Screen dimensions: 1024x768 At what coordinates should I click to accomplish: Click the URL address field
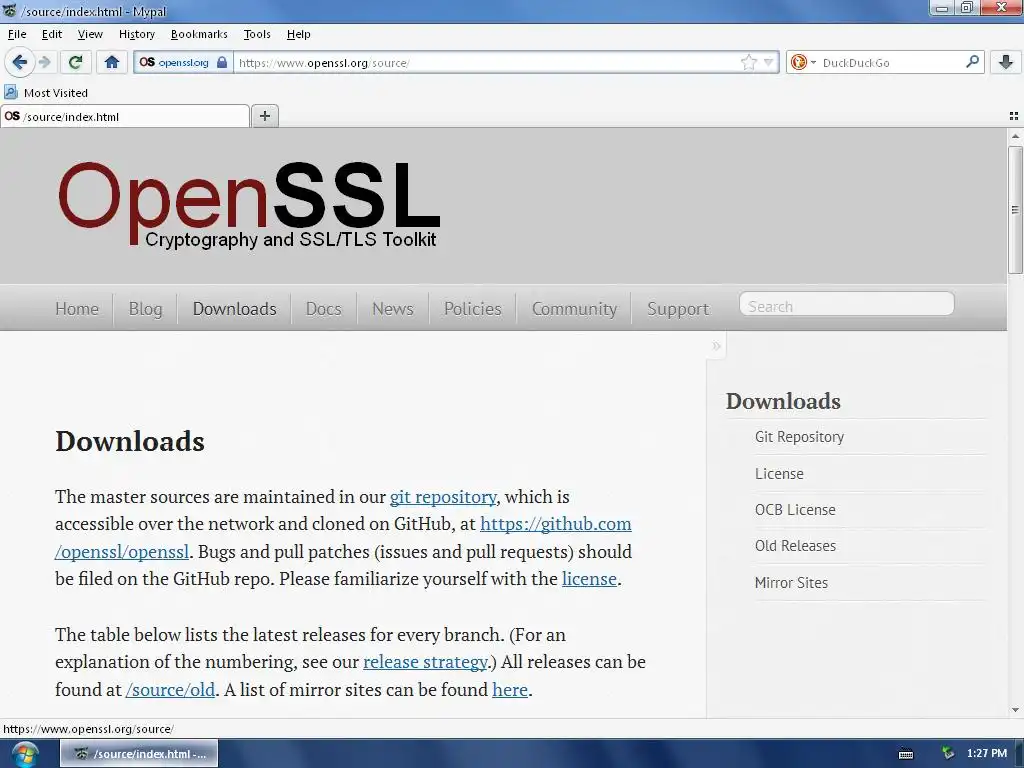tap(487, 63)
